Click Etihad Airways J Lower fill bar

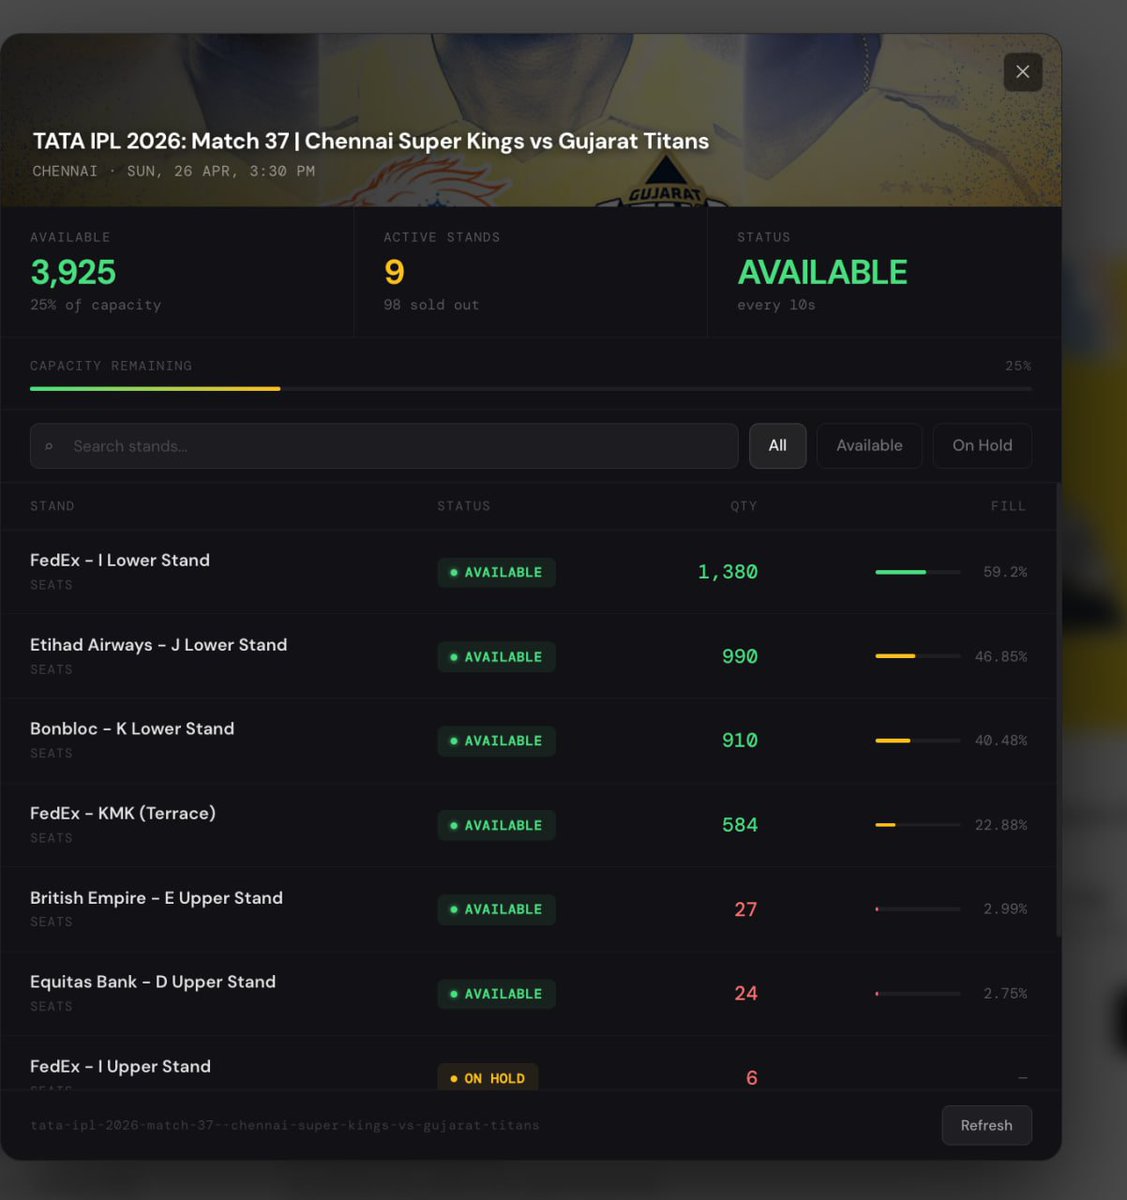[x=918, y=656]
